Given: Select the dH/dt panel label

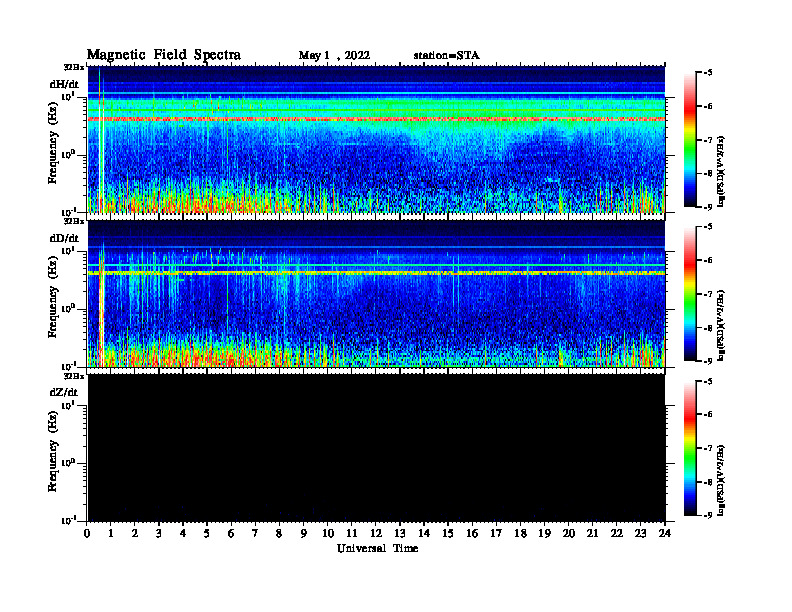Looking at the screenshot, I should tap(64, 84).
